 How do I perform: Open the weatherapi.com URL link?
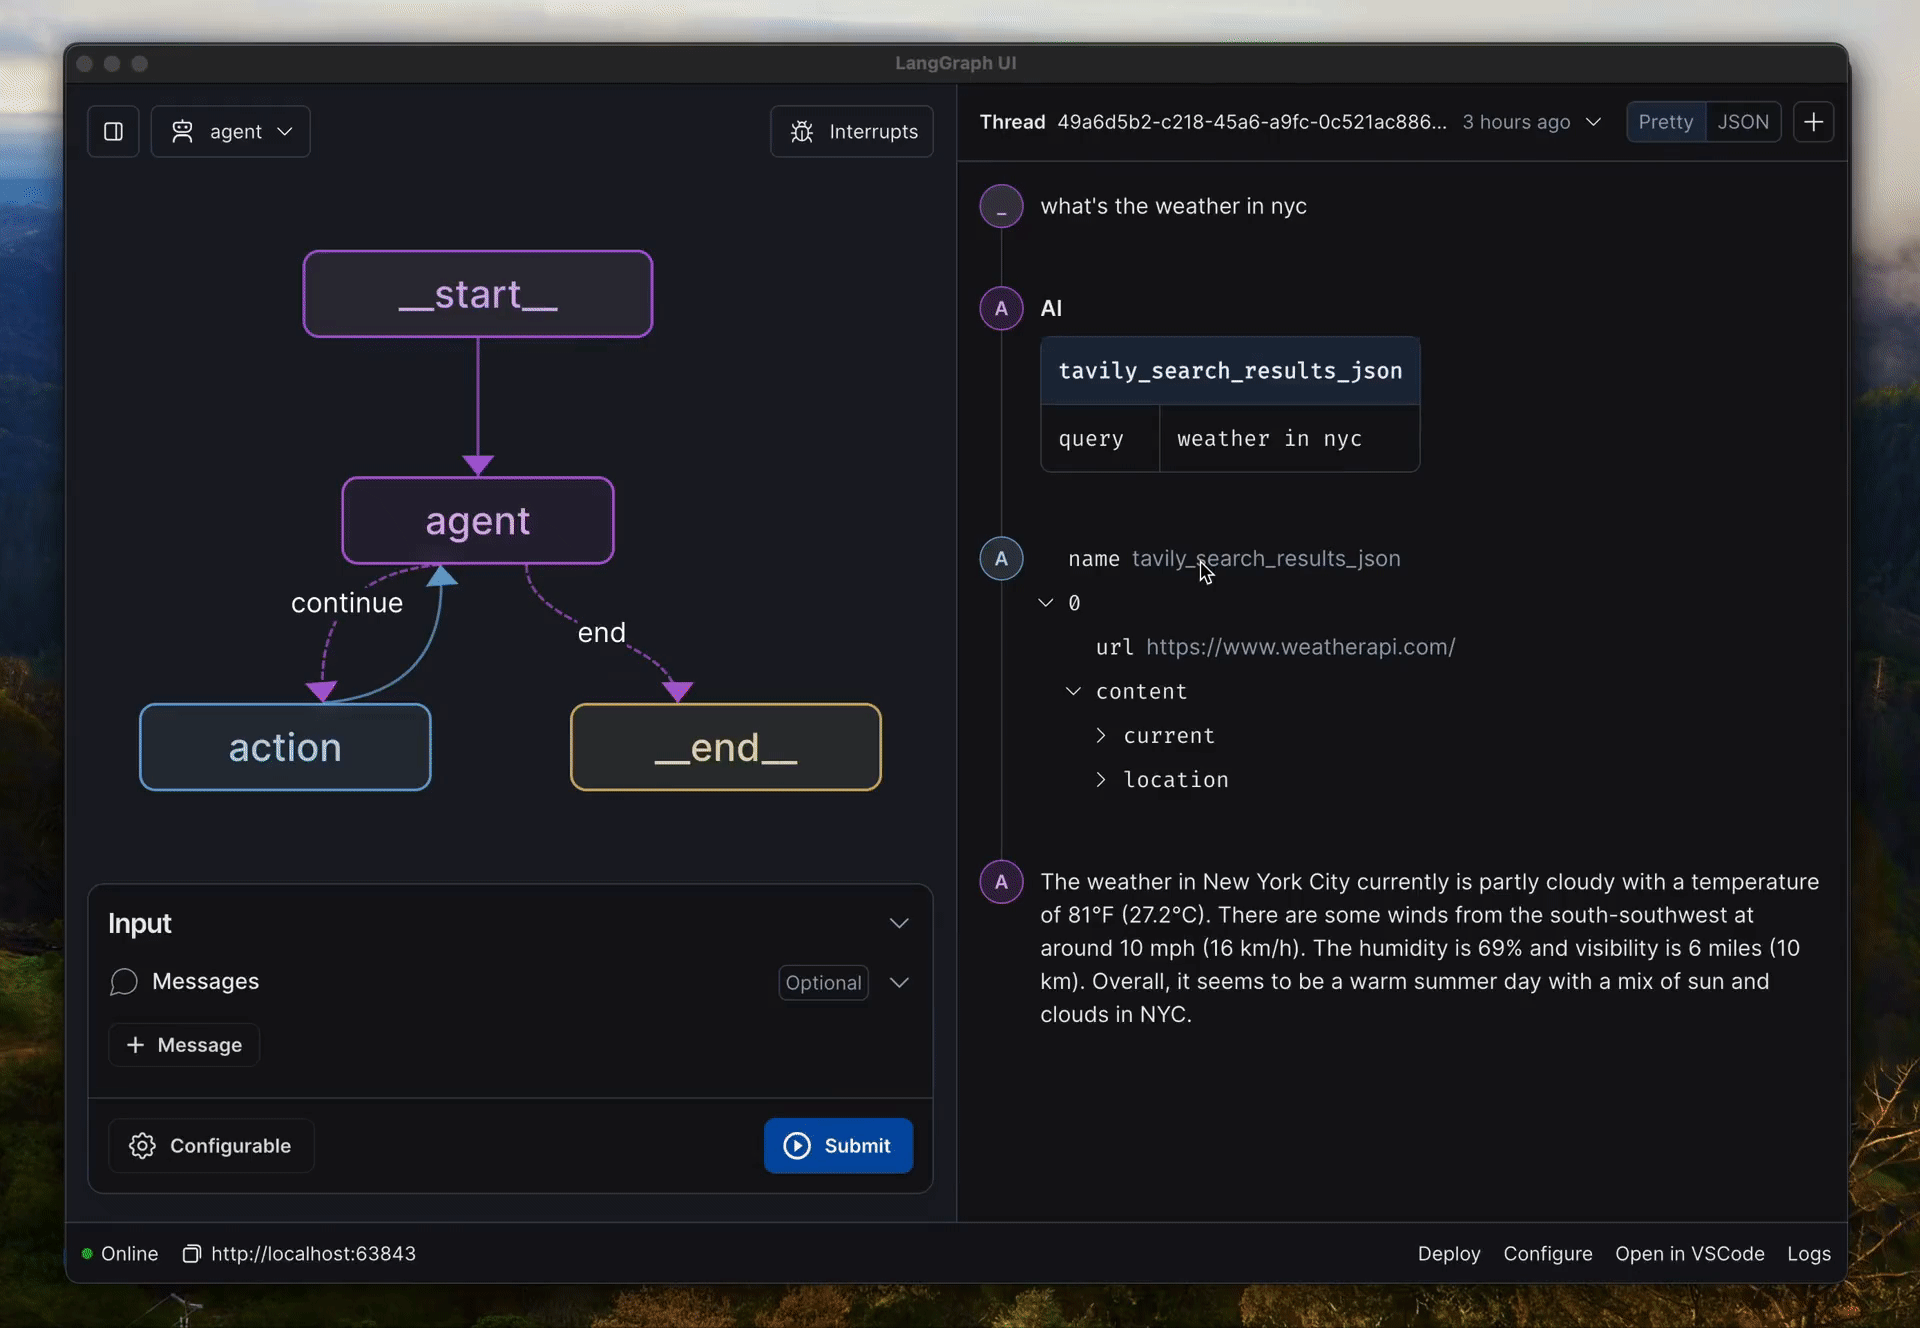click(x=1300, y=647)
